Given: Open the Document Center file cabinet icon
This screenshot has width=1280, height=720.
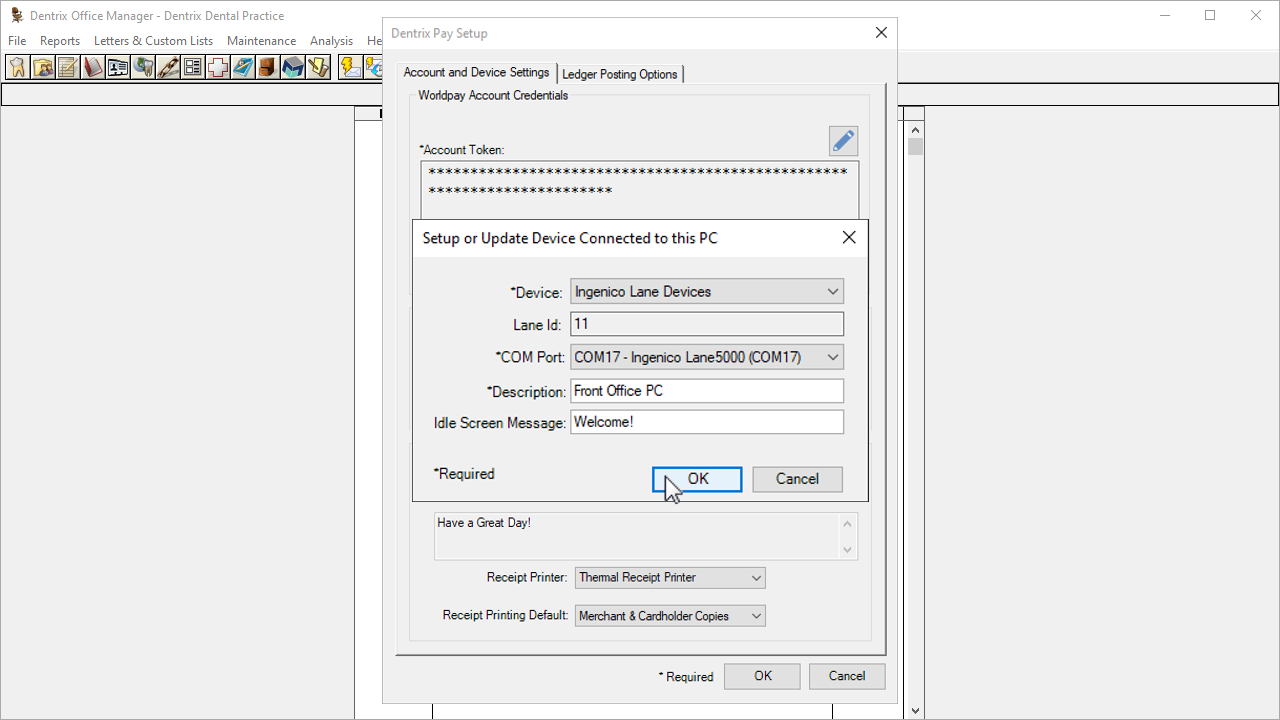Looking at the screenshot, I should (x=268, y=67).
